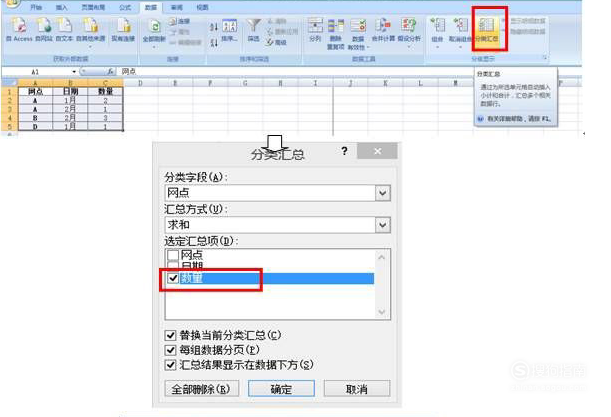The width and height of the screenshot is (611, 417).
Task: Click the help question mark in dialog
Action: point(344,151)
